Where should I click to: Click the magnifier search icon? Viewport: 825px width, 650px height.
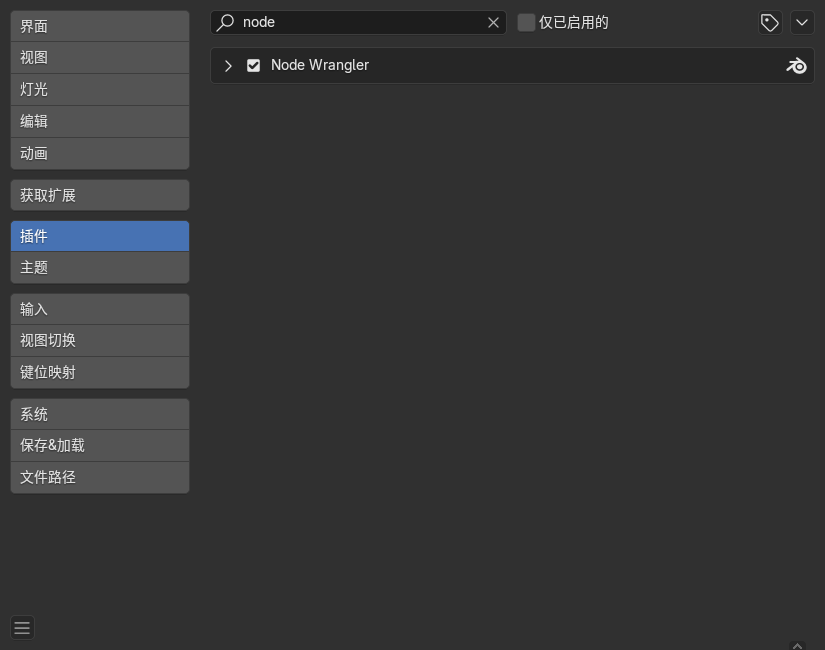pos(226,22)
